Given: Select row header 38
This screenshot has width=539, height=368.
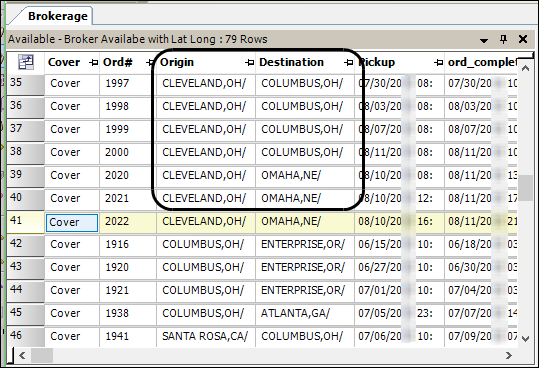Looking at the screenshot, I should click(x=25, y=152).
